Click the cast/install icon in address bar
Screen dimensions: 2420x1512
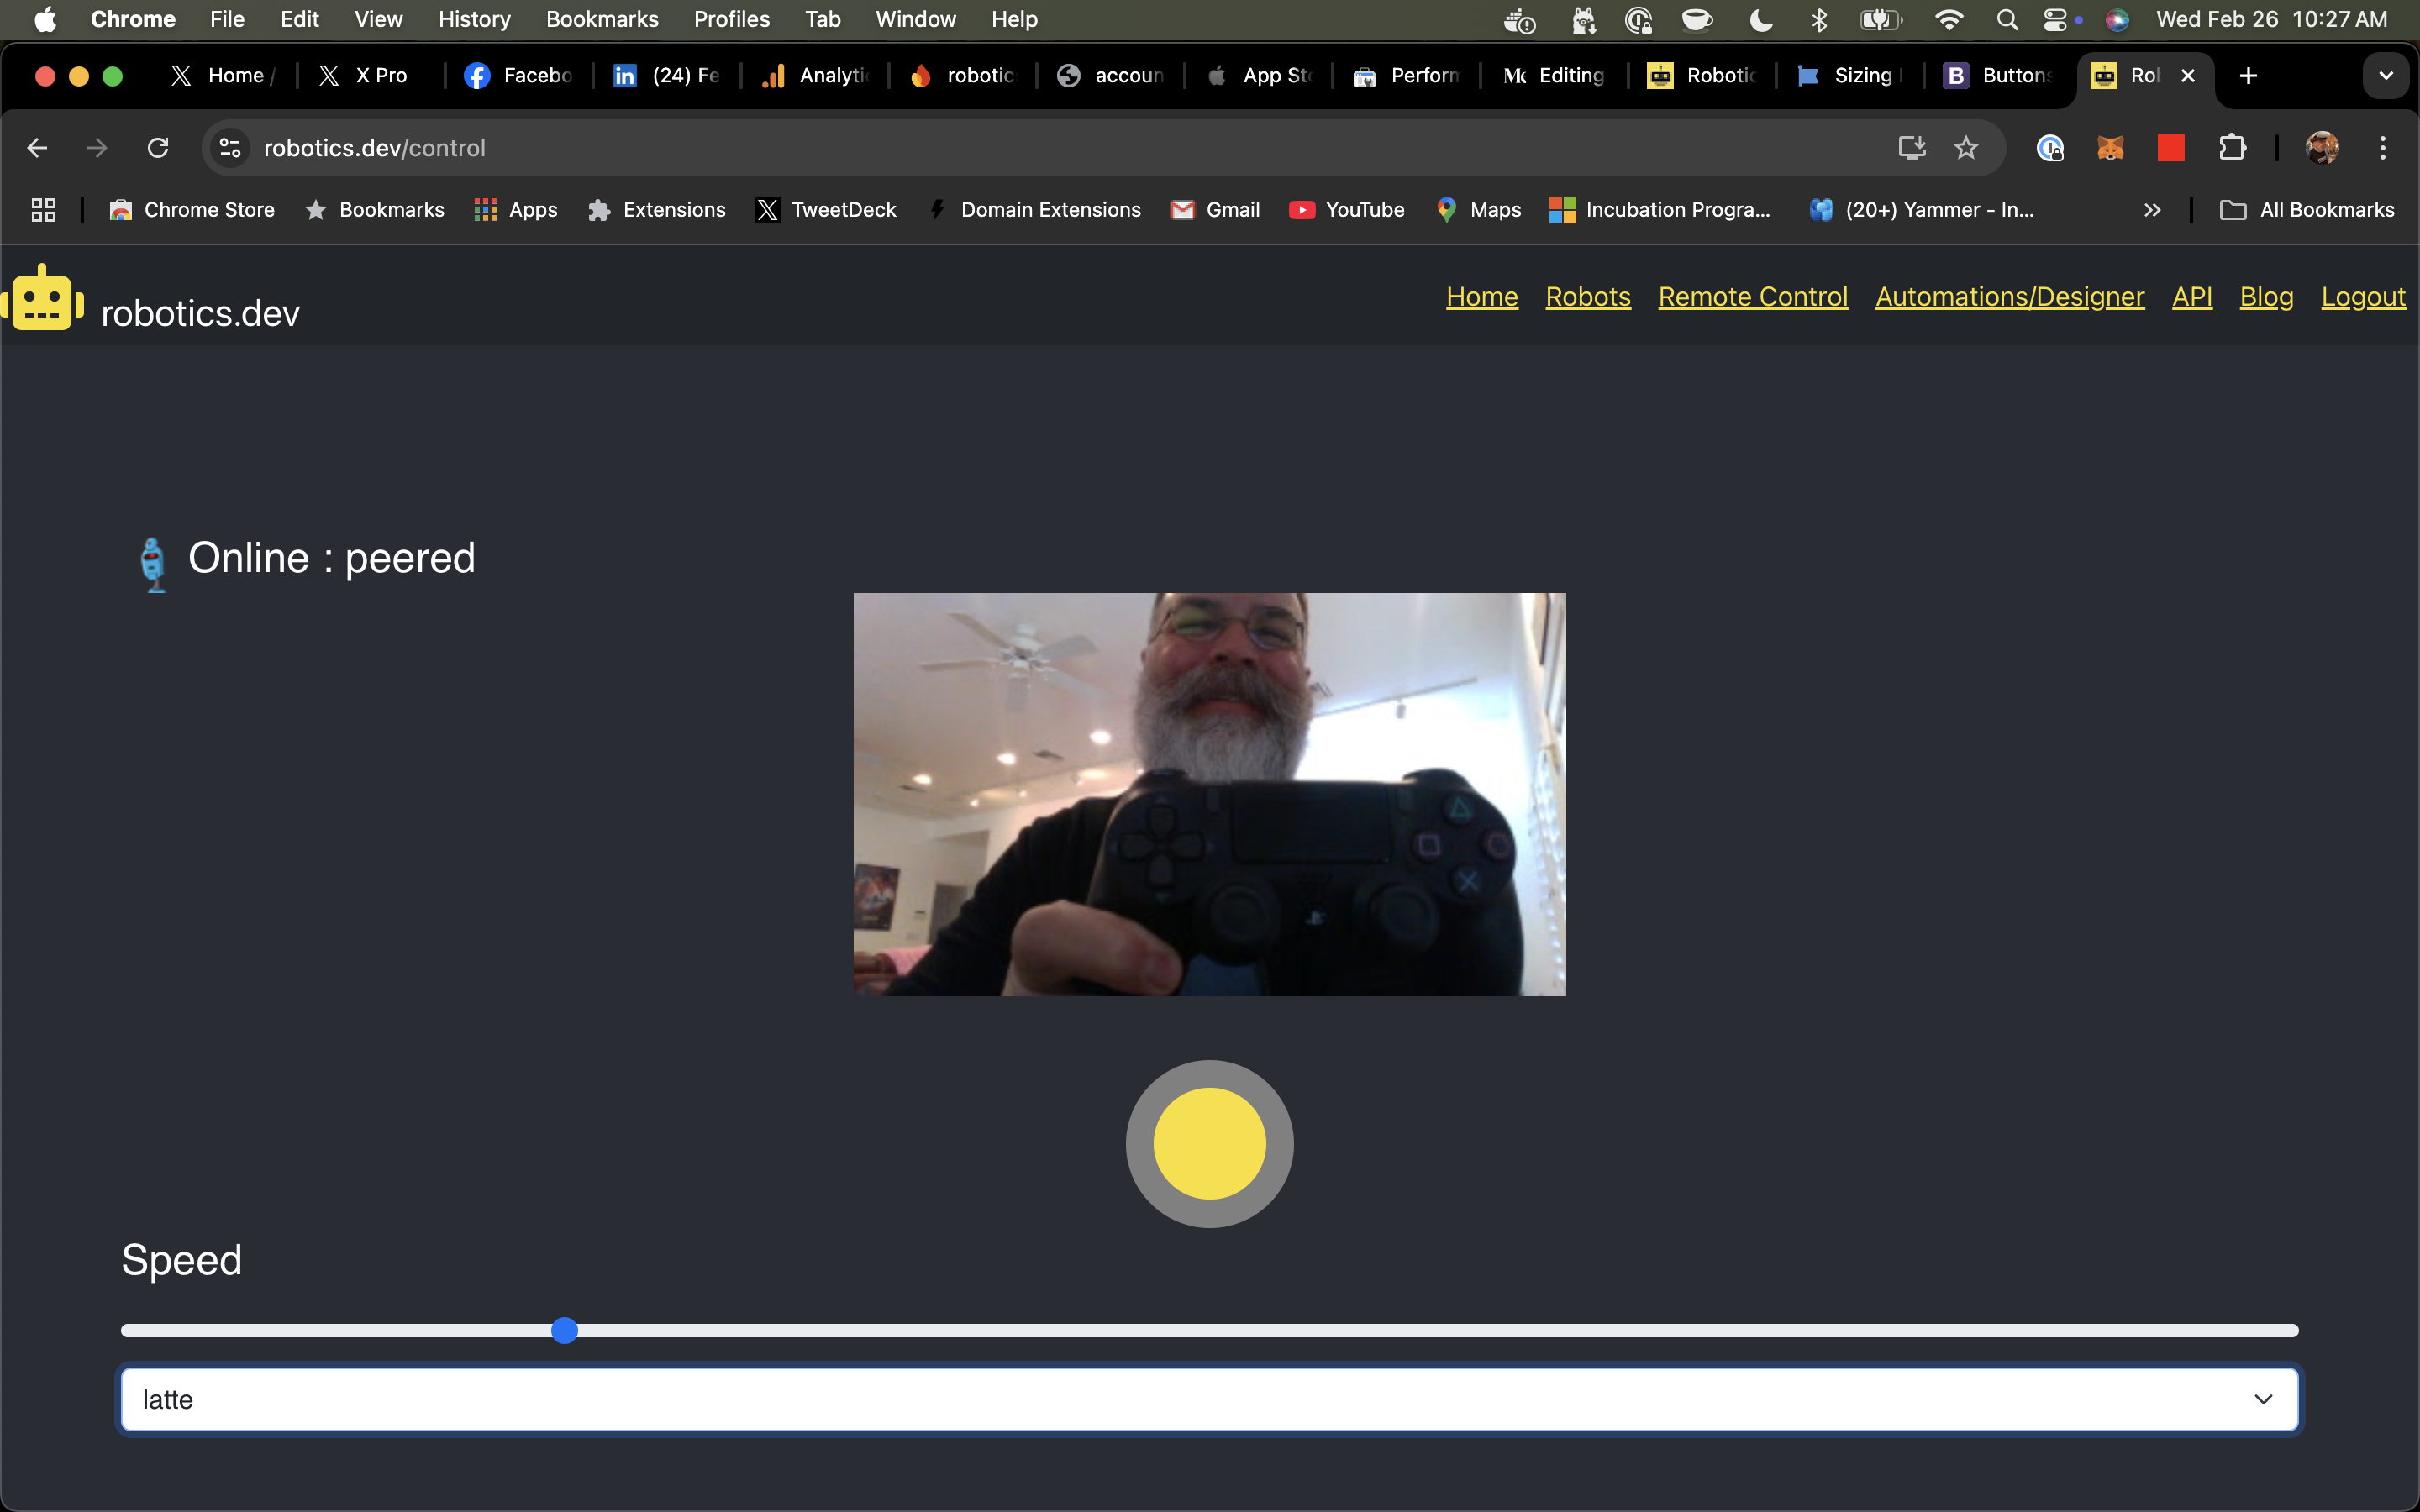pos(1911,147)
